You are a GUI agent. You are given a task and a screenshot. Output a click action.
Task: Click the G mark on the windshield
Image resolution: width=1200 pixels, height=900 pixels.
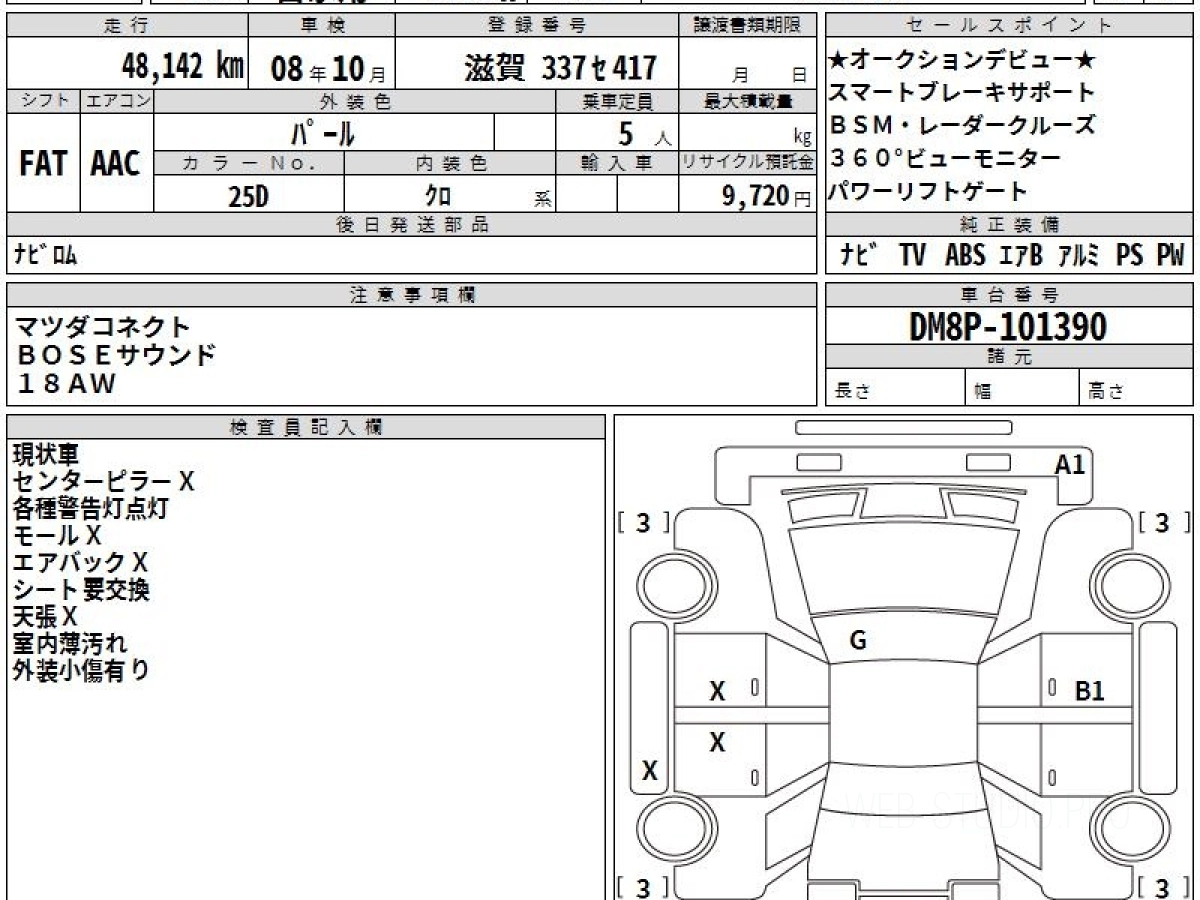pos(858,641)
